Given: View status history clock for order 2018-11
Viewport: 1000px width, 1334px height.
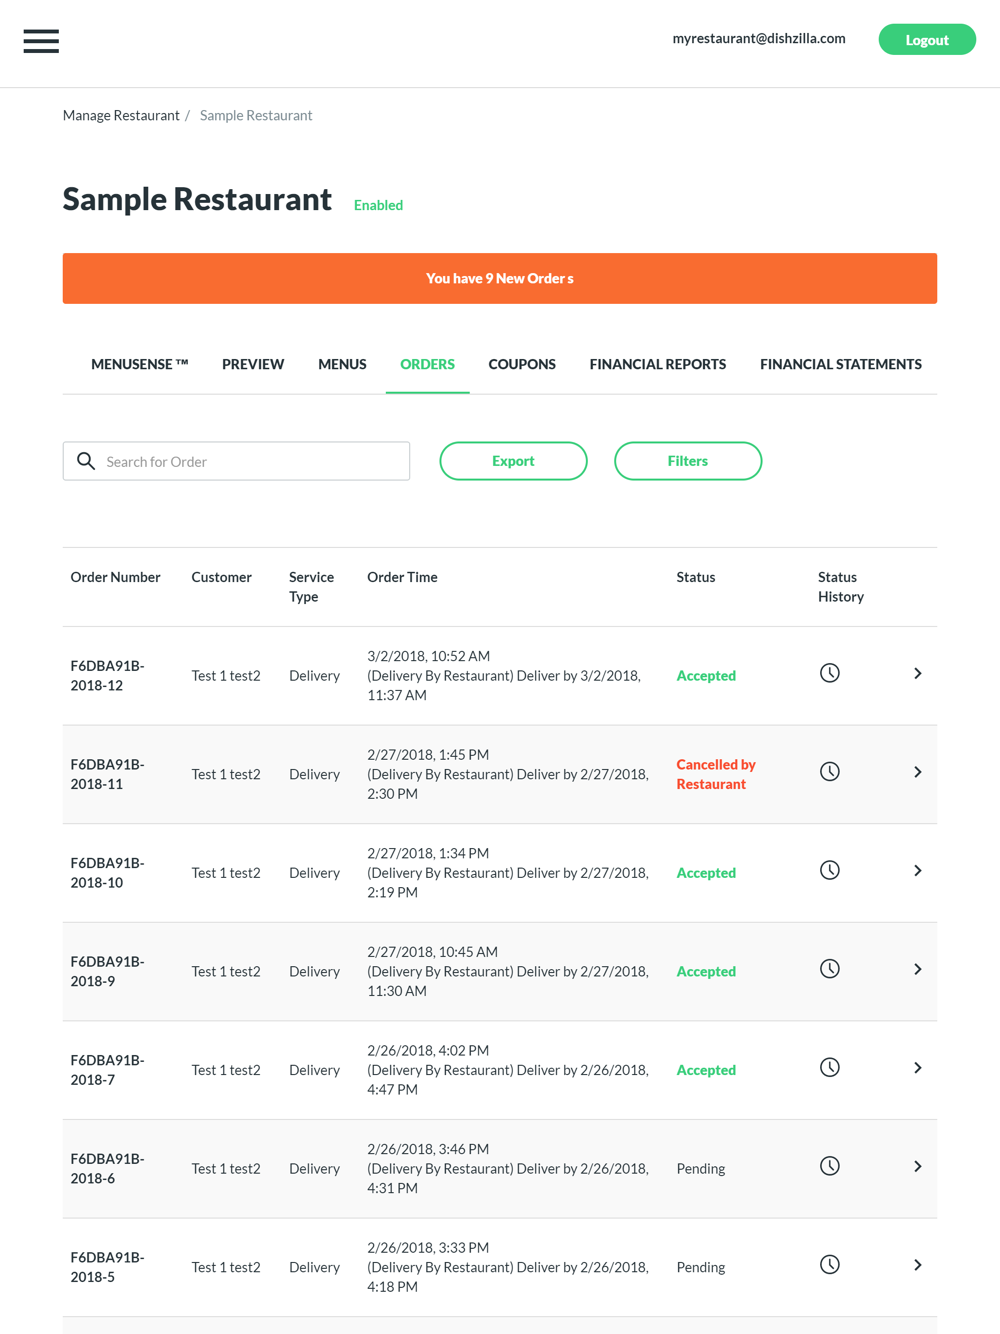Looking at the screenshot, I should 830,772.
